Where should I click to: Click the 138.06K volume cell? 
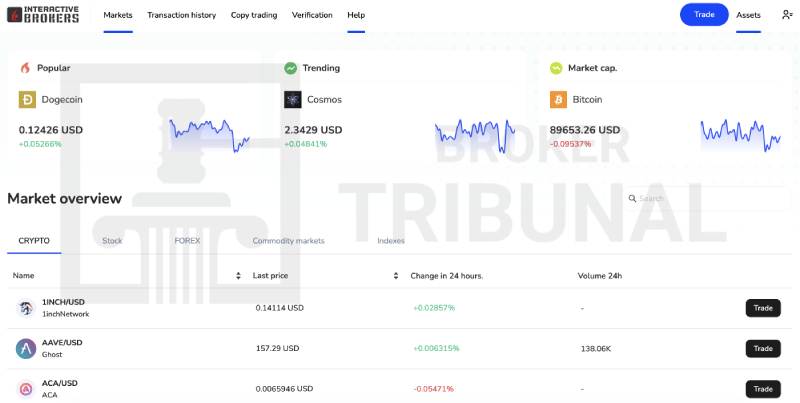[x=596, y=349]
